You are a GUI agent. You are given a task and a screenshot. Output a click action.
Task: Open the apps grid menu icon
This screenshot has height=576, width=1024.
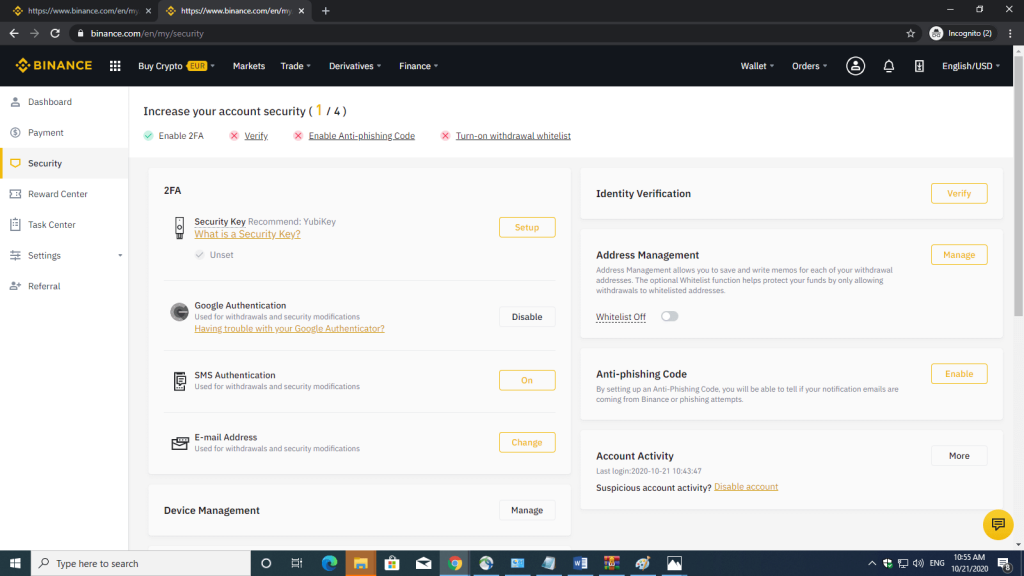(115, 66)
